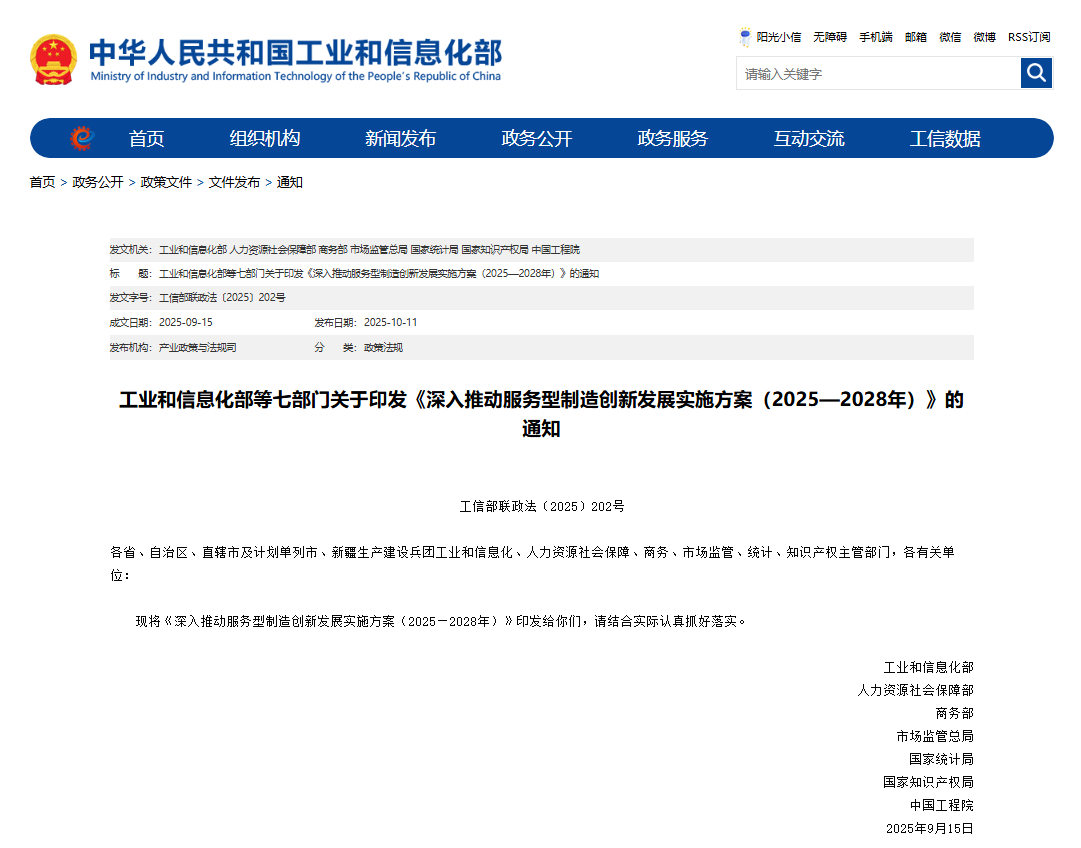1081x848 pixels.
Task: Open the 邮箱 mail link in the top bar
Action: pyautogui.click(x=915, y=37)
